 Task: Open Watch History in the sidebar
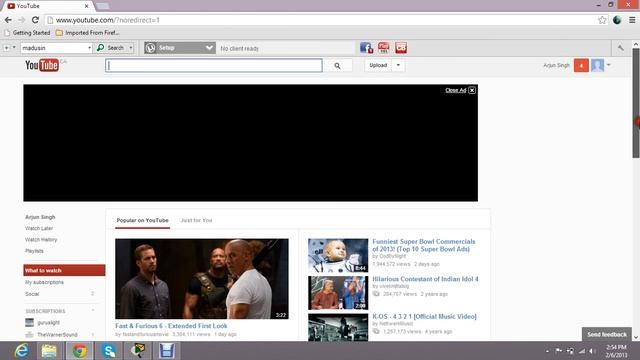click(41, 240)
